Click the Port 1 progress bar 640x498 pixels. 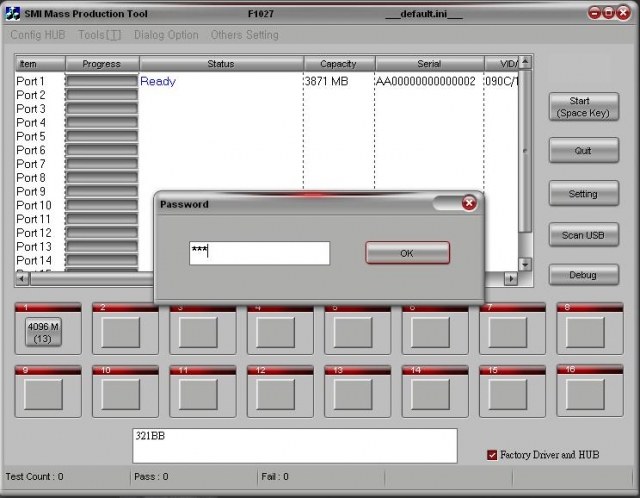[102, 81]
